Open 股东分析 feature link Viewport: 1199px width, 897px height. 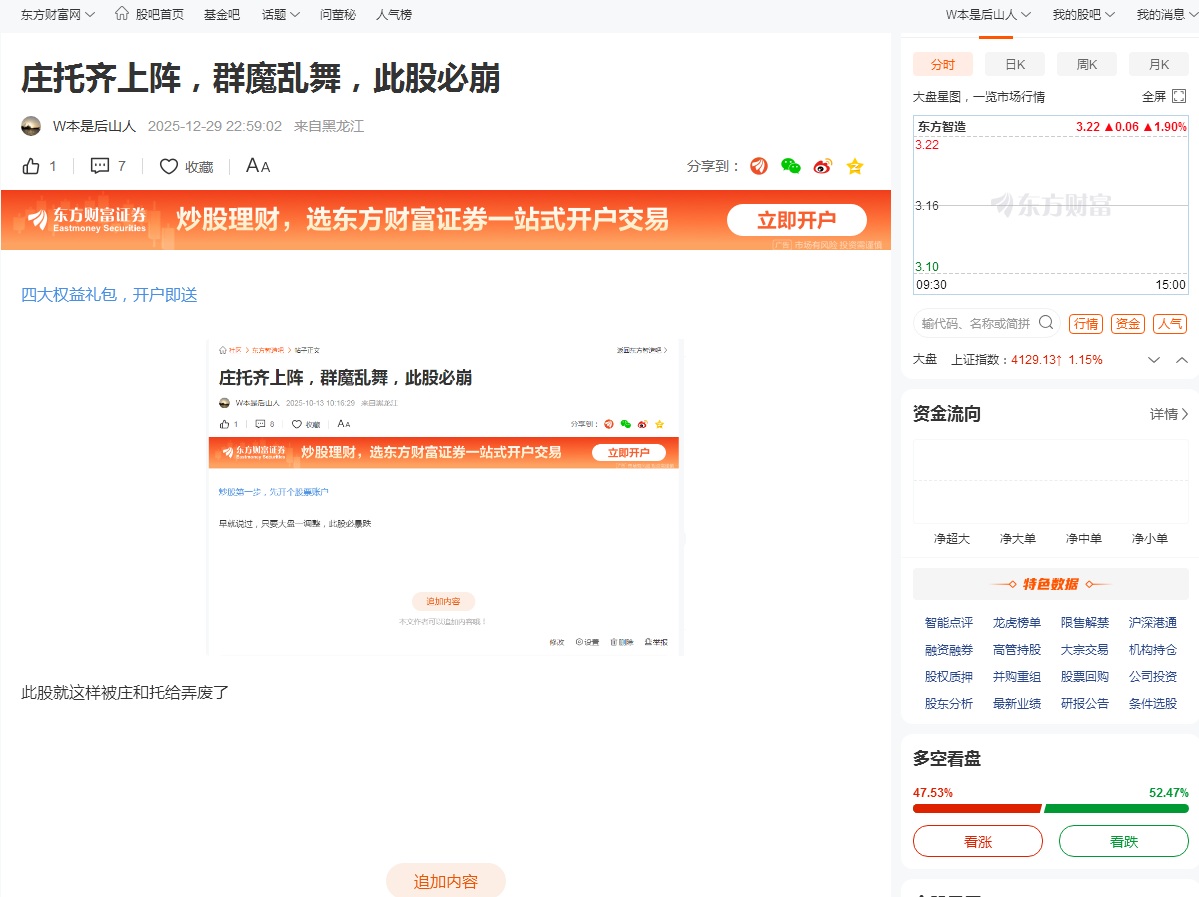(x=949, y=703)
